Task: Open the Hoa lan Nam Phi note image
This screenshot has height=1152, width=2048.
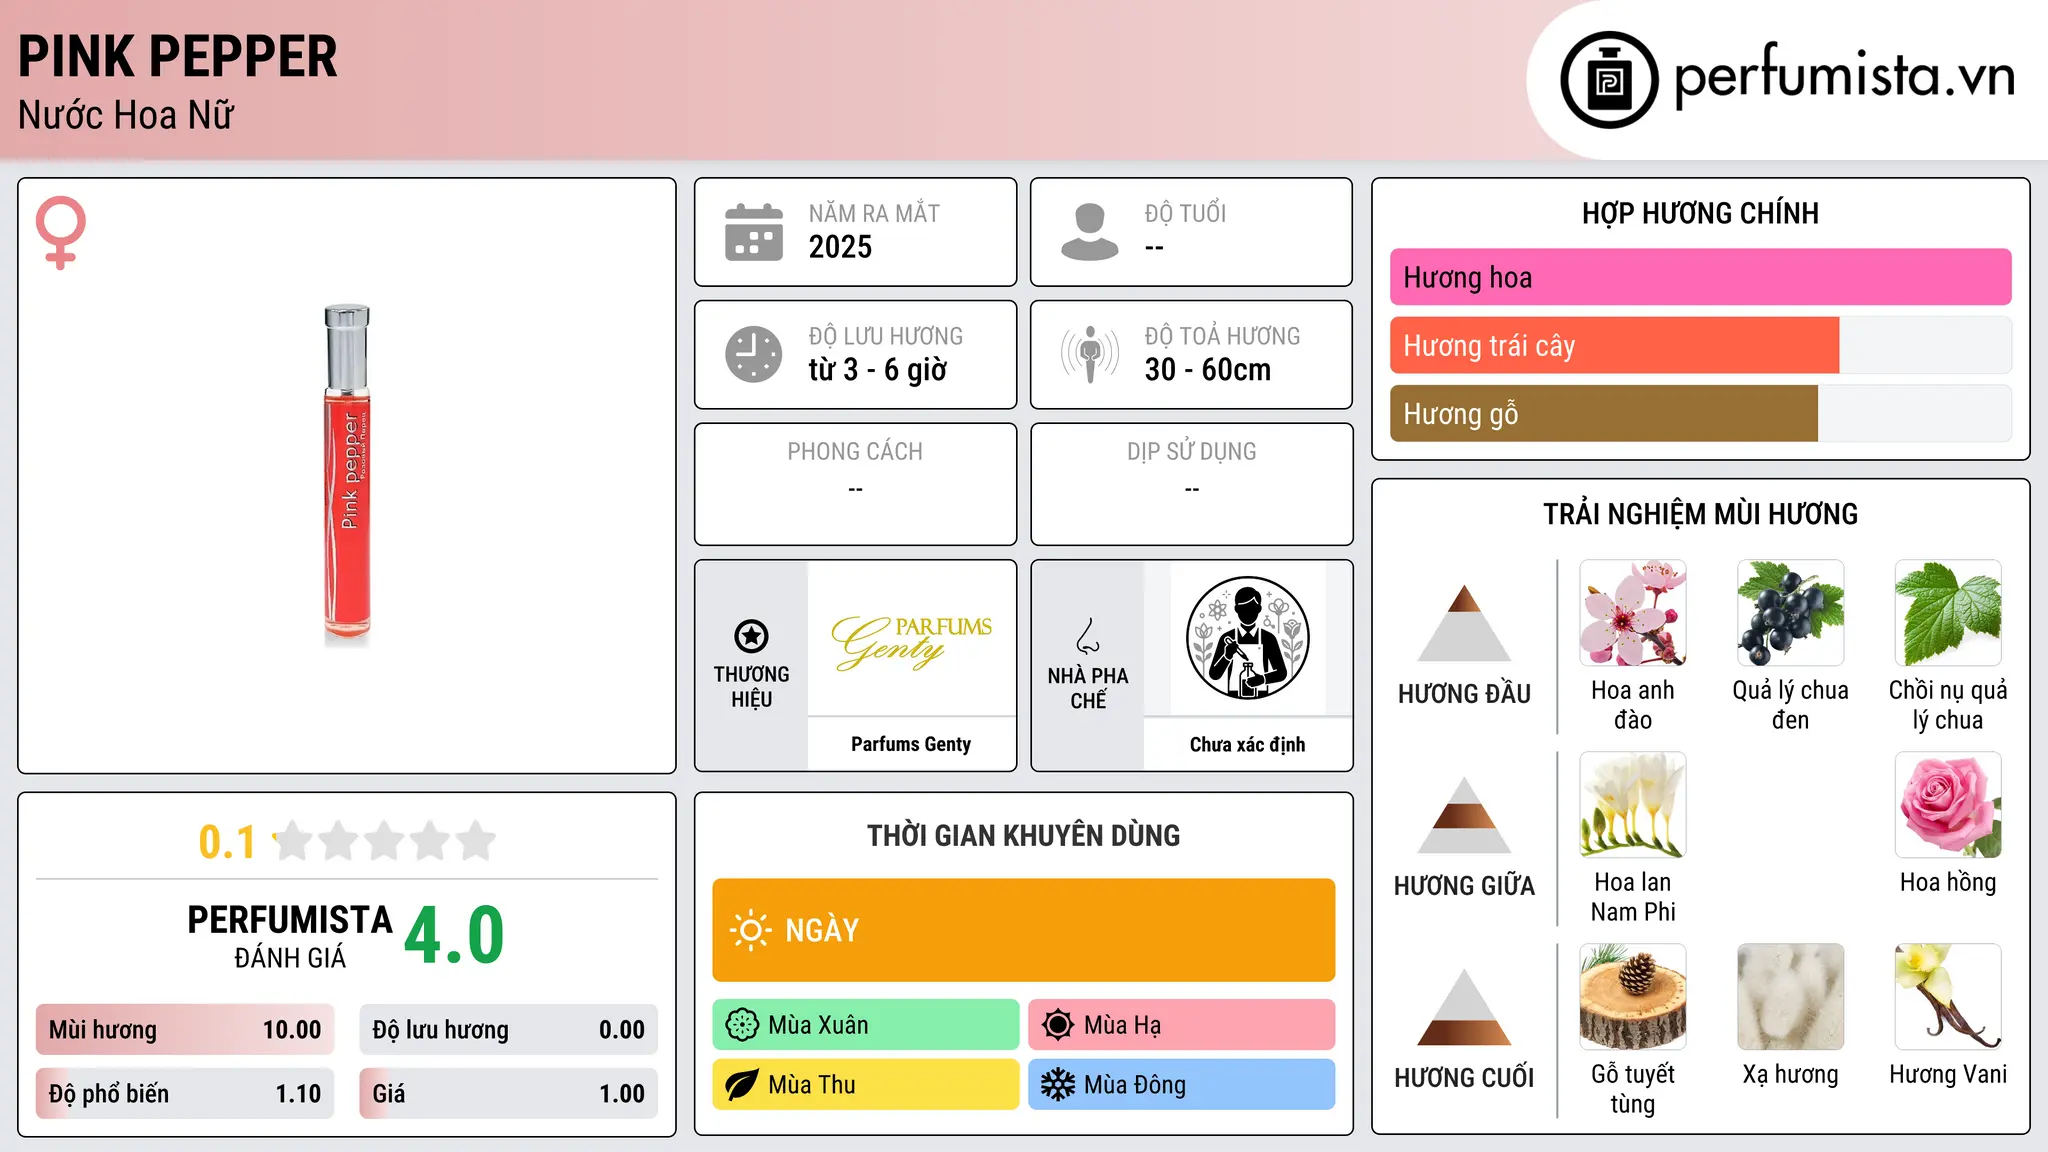Action: pos(1633,805)
